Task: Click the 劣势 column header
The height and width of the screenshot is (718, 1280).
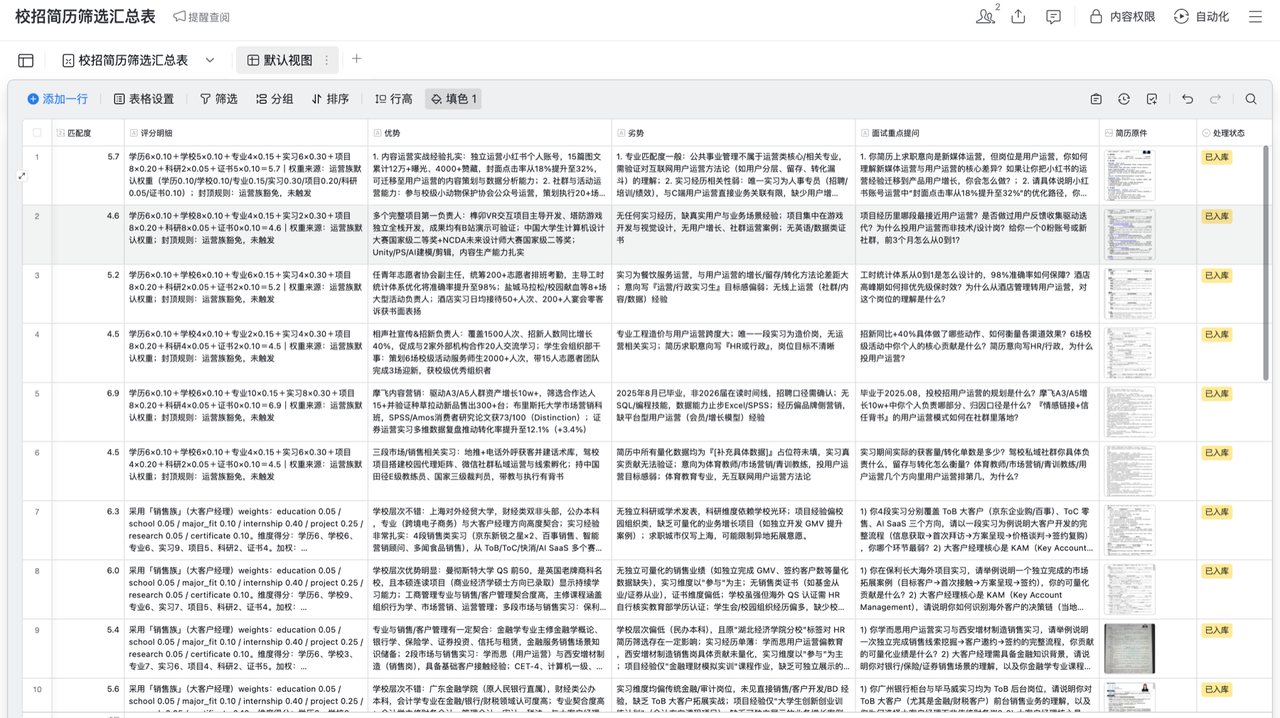Action: tap(733, 132)
